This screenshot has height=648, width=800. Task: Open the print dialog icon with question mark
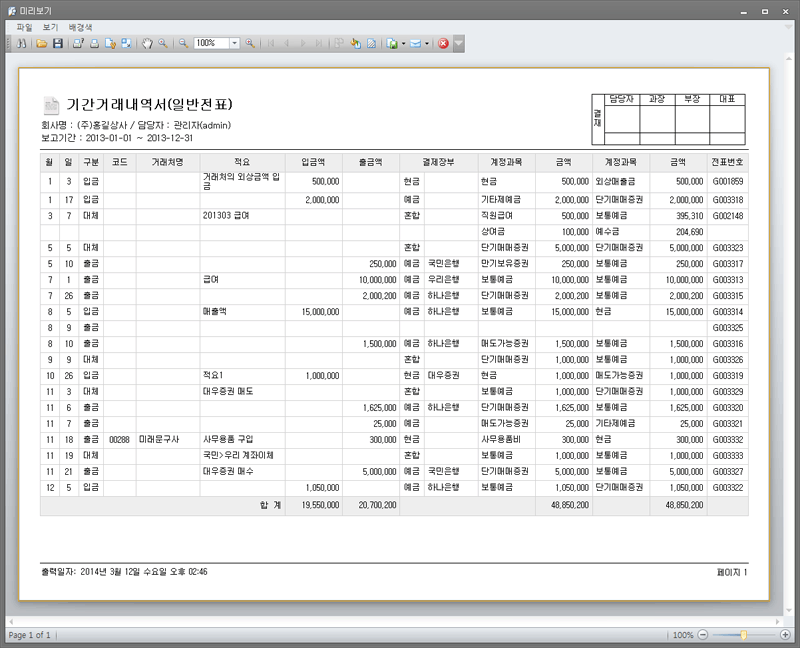78,43
